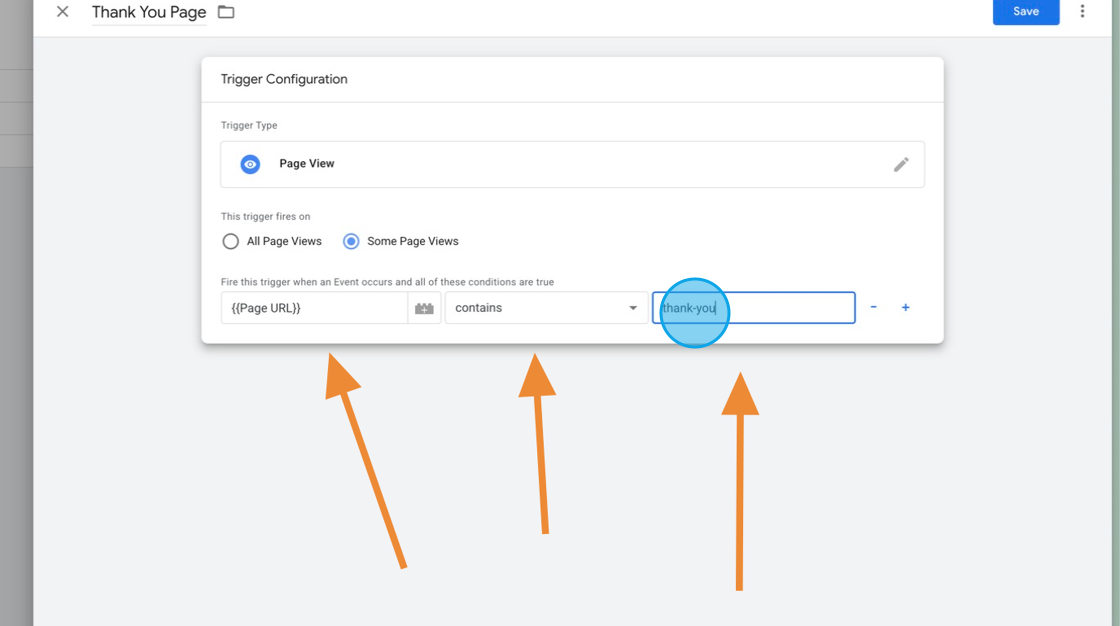Select the All Page Views radio button
Viewport: 1120px width, 626px height.
pos(231,241)
